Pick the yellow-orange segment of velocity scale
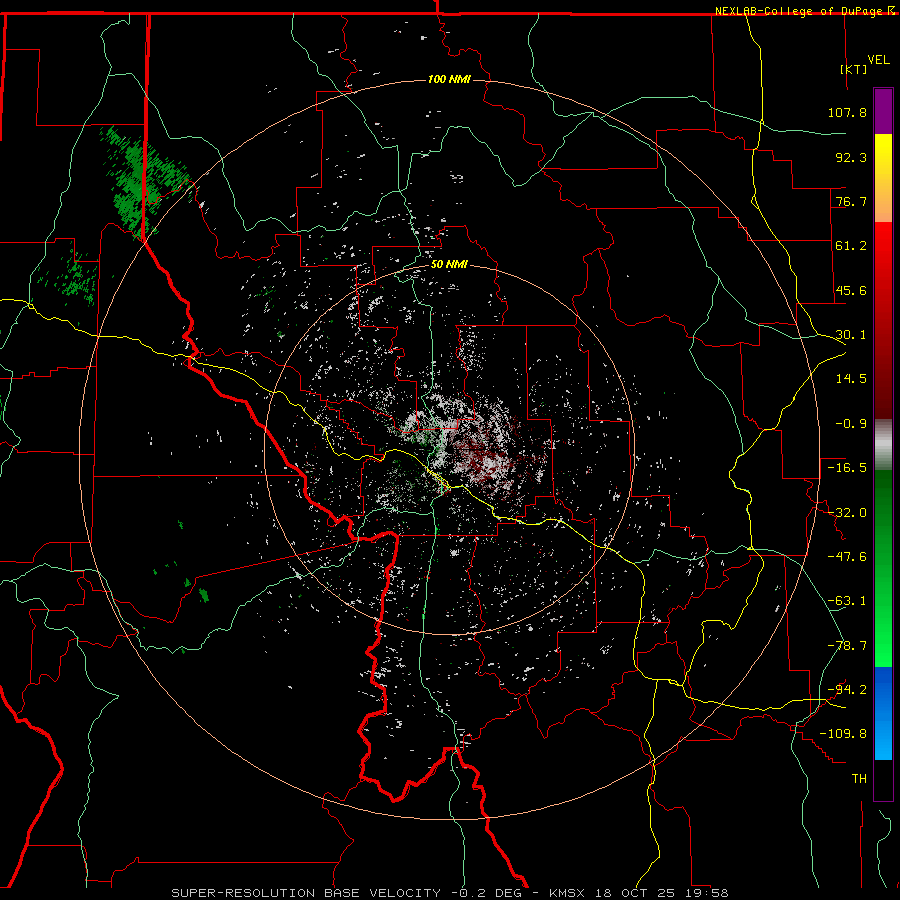 click(883, 178)
